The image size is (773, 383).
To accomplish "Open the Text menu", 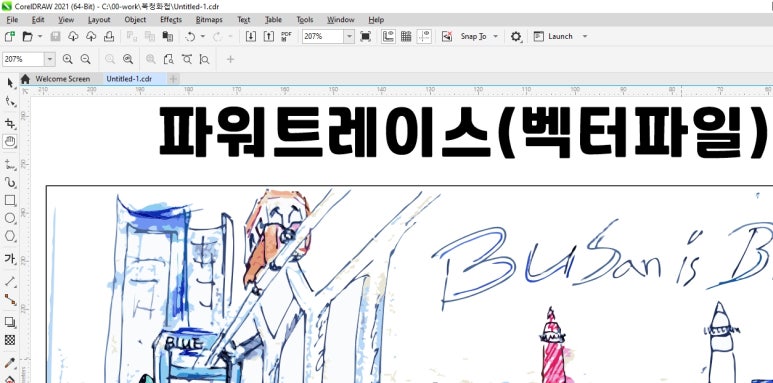I will pos(244,20).
